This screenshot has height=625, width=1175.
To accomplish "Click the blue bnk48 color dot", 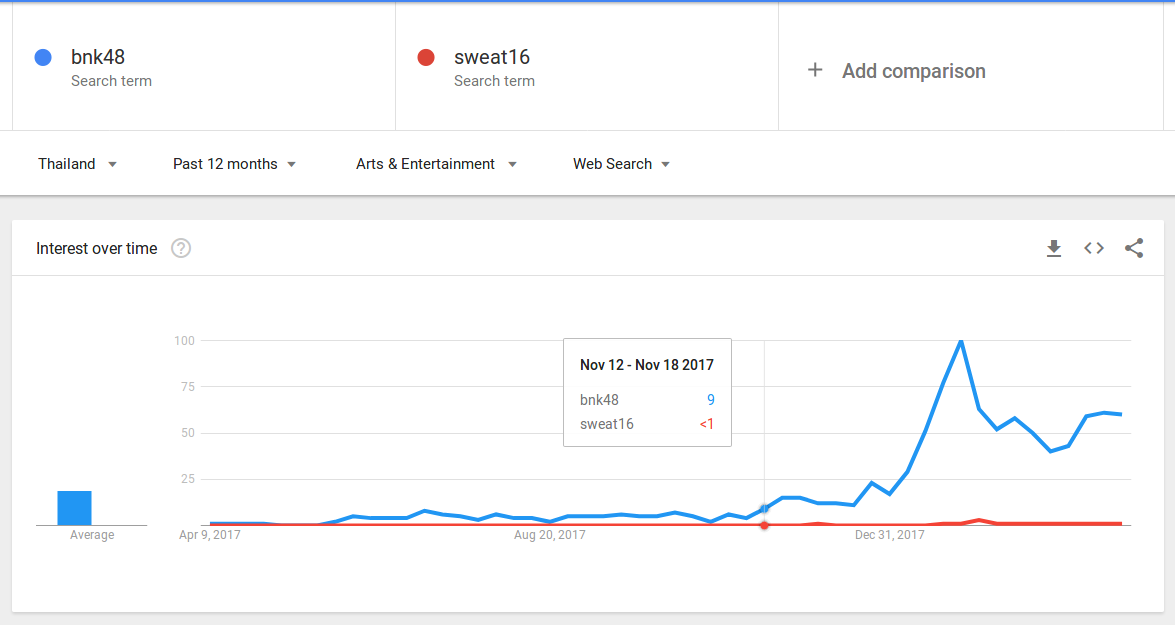I will pos(43,57).
